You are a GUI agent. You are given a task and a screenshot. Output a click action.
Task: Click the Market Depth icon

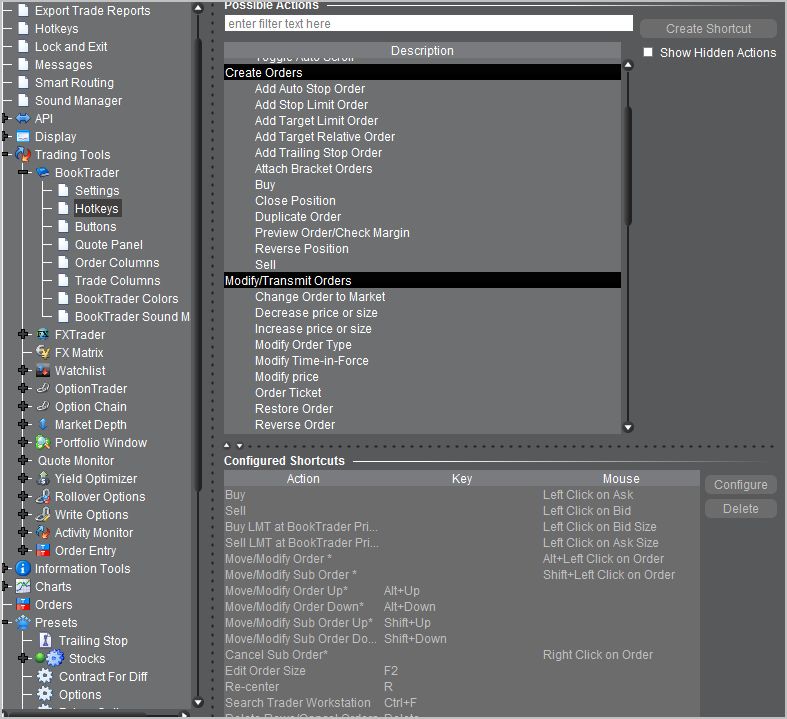click(x=43, y=424)
